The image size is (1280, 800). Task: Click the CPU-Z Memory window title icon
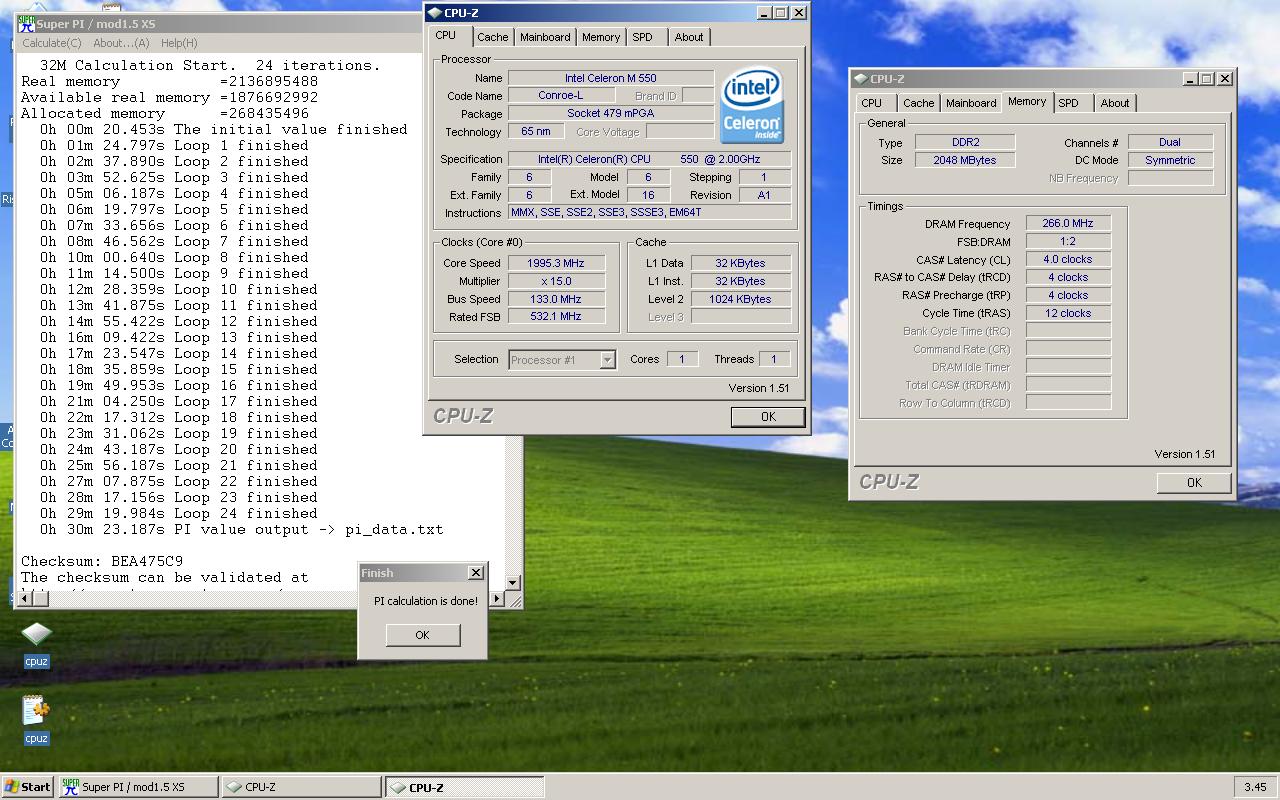tap(860, 79)
